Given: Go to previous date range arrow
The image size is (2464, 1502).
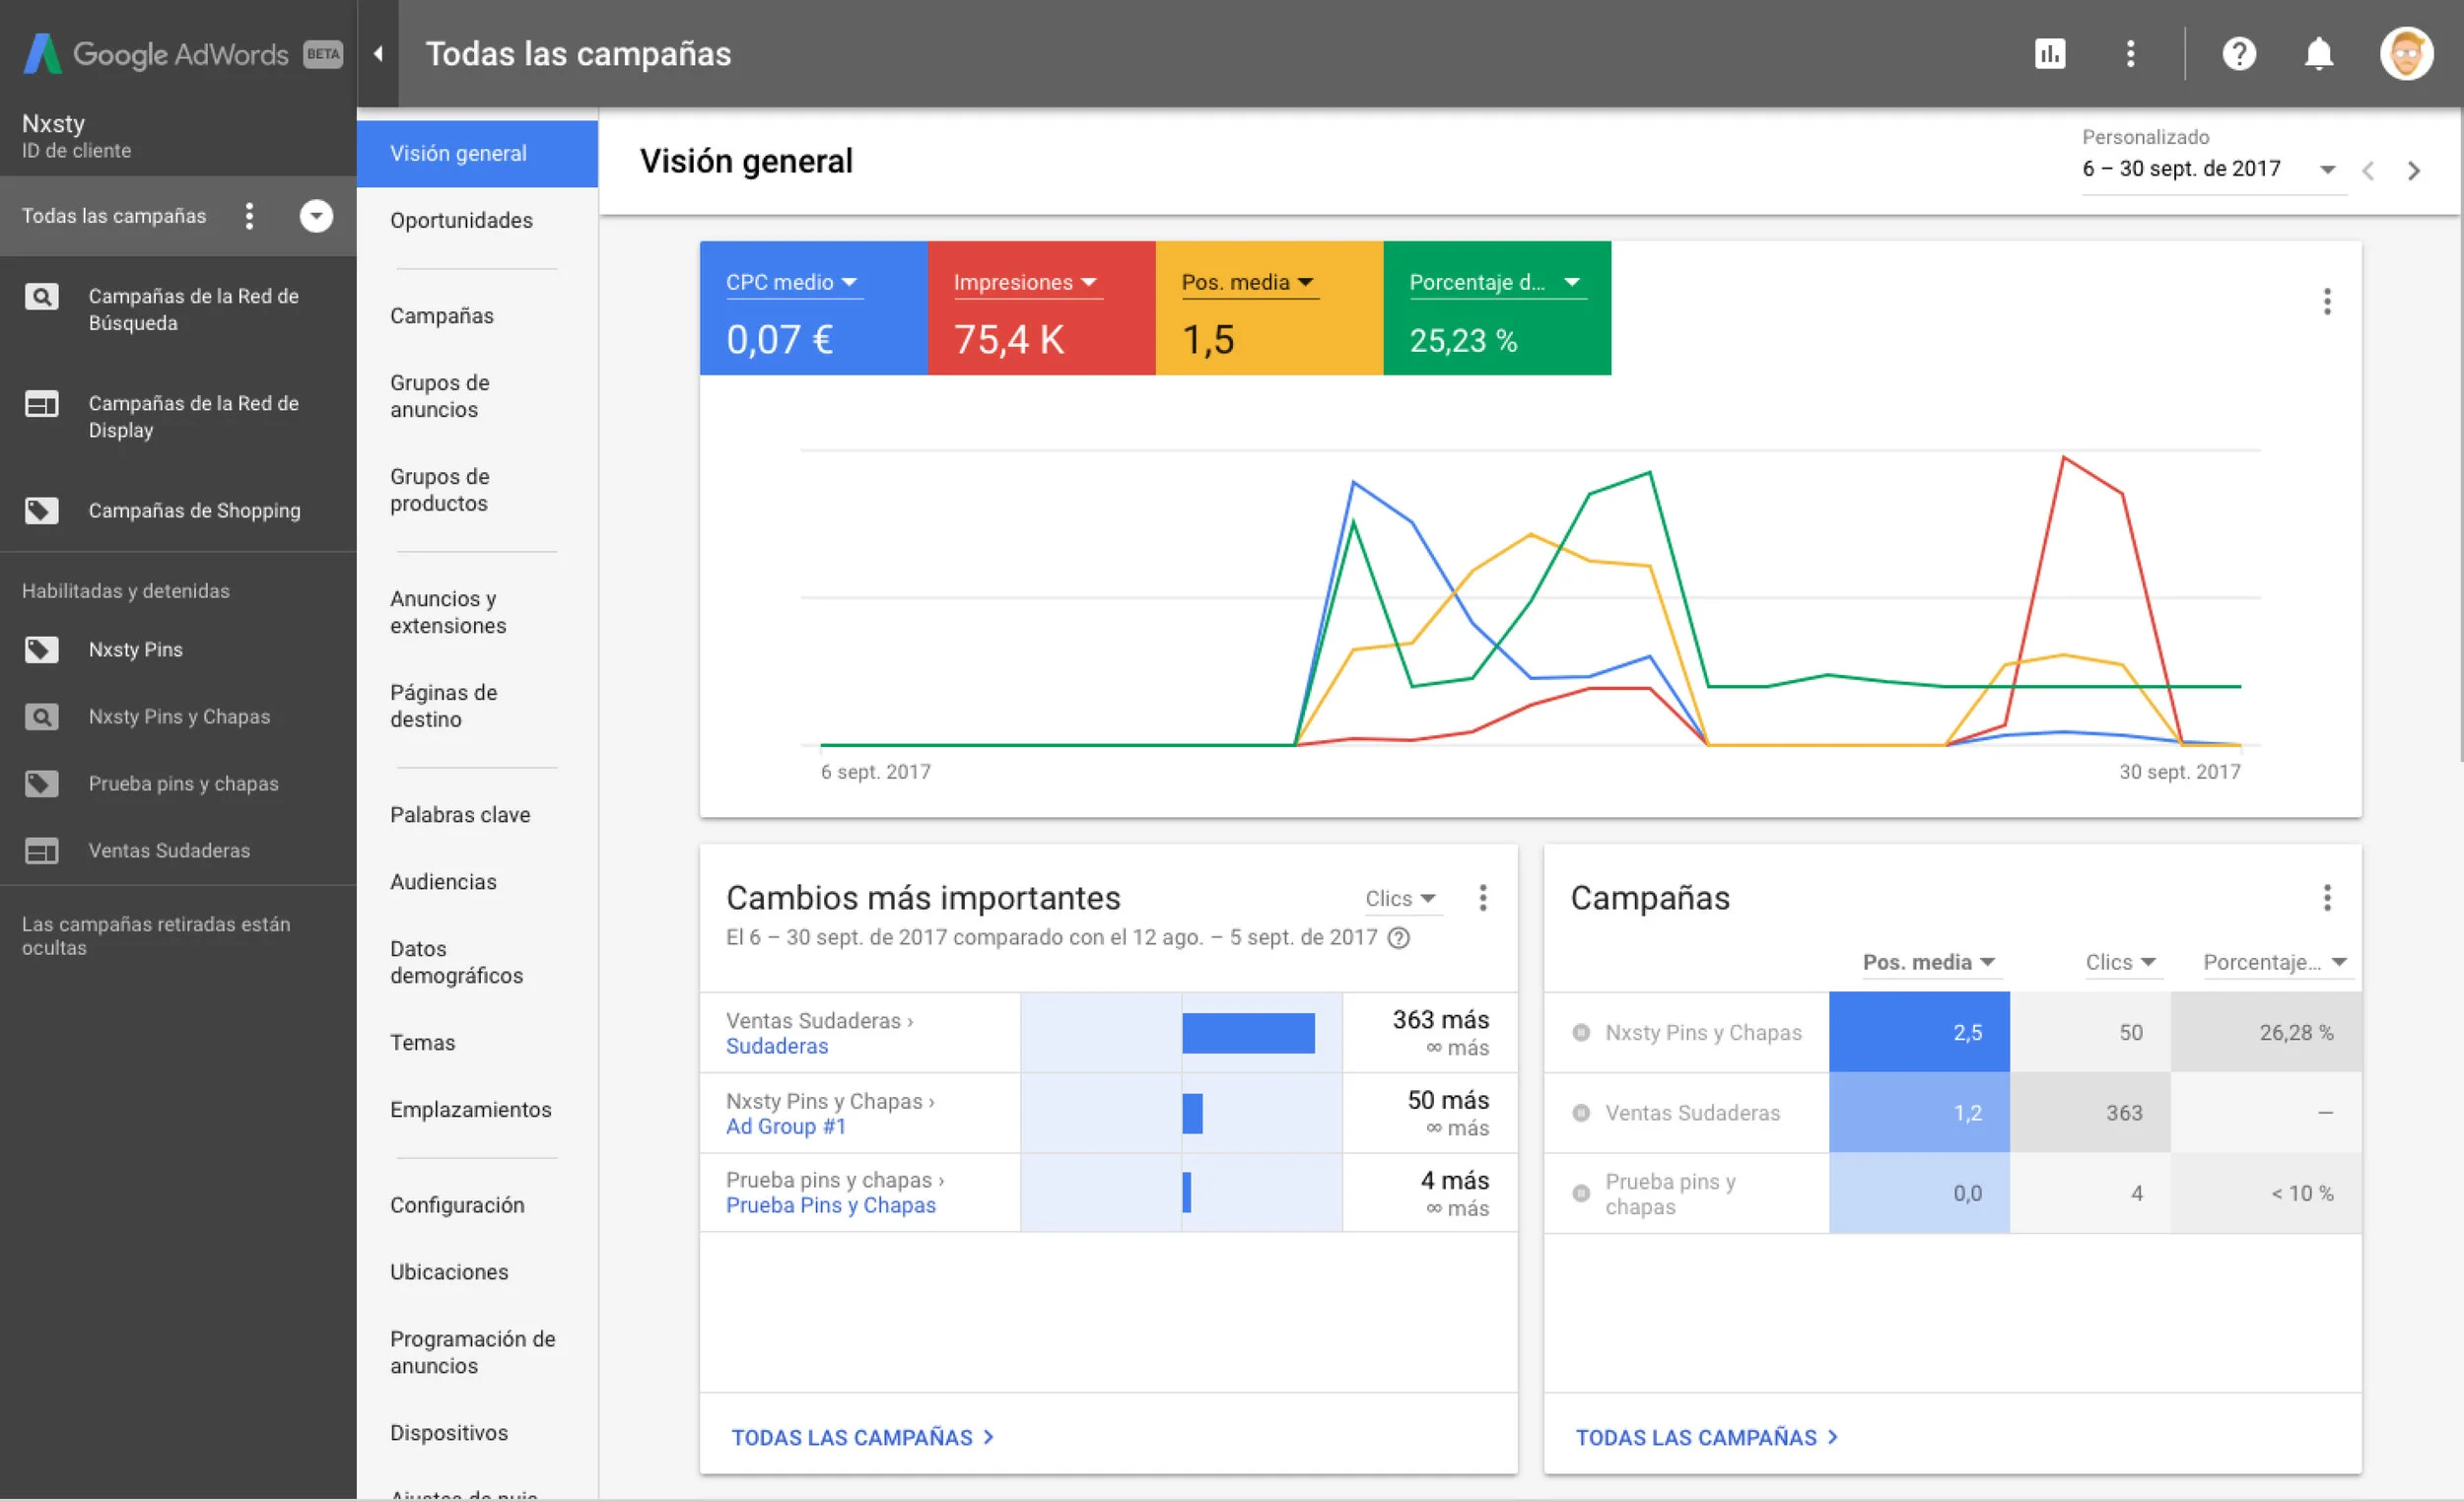Looking at the screenshot, I should click(x=2368, y=171).
